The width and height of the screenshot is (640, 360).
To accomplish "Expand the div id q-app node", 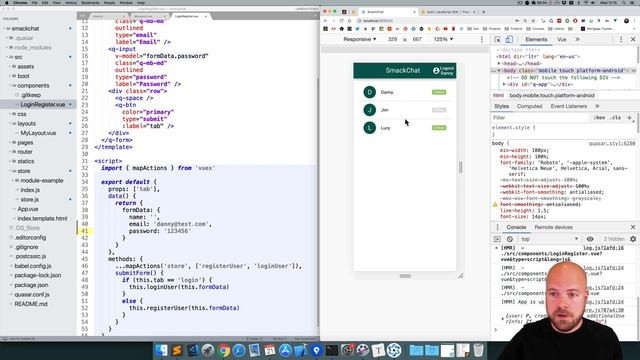I will pos(504,84).
